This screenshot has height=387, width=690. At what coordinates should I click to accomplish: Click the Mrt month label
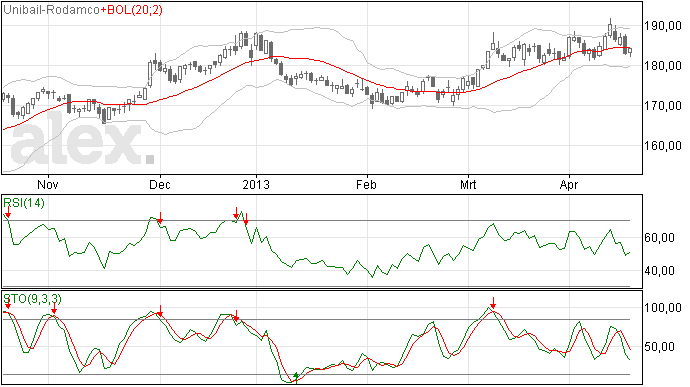coord(468,184)
